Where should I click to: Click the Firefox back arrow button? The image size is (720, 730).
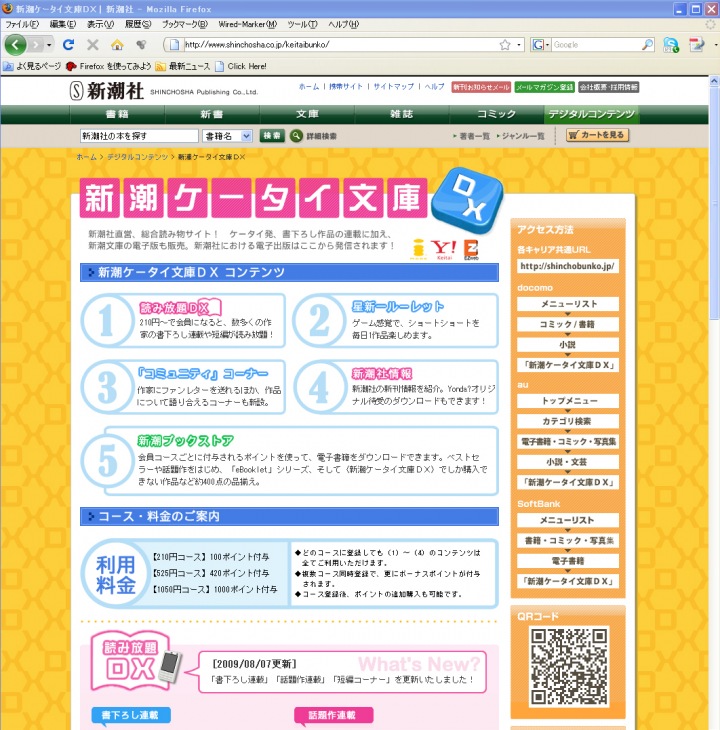tap(15, 45)
